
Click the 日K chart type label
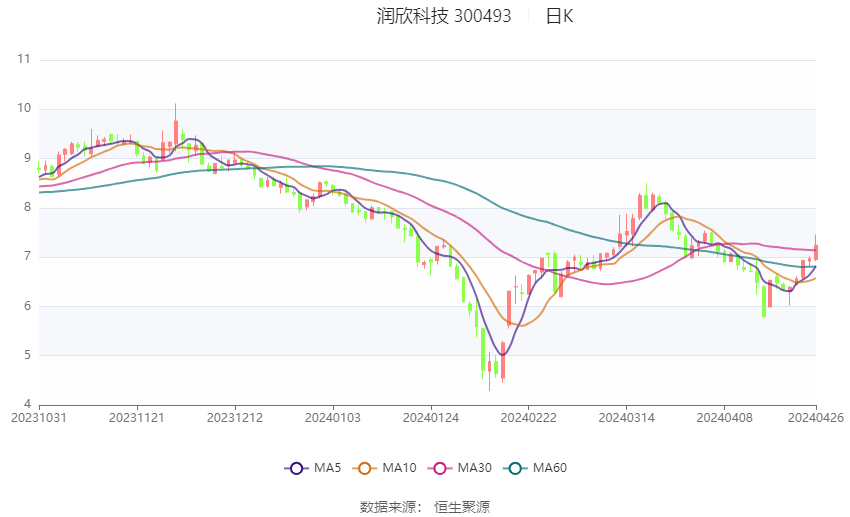(x=559, y=16)
